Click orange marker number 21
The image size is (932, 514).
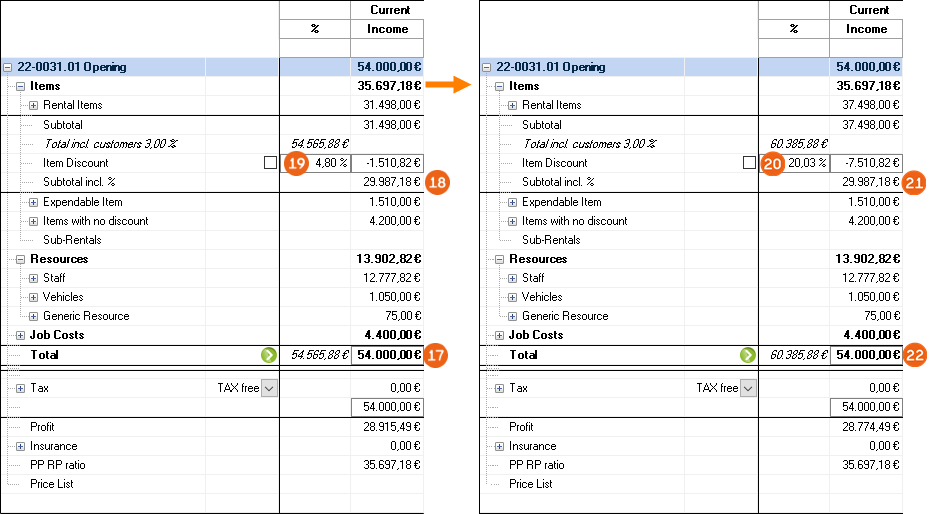(x=914, y=182)
